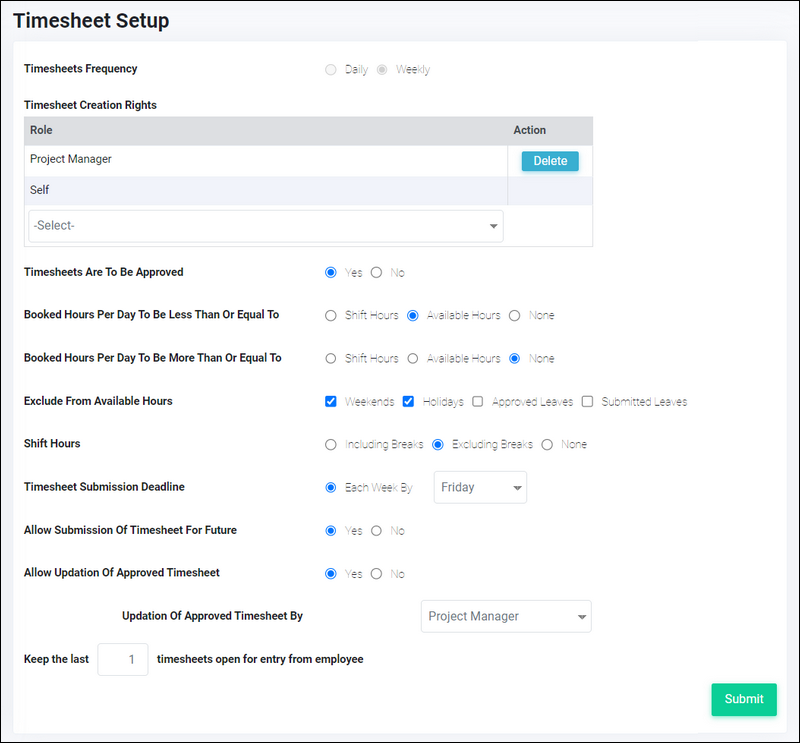Choose Shift Hours for Less Than Or Equal To
This screenshot has height=743, width=800.
[331, 315]
